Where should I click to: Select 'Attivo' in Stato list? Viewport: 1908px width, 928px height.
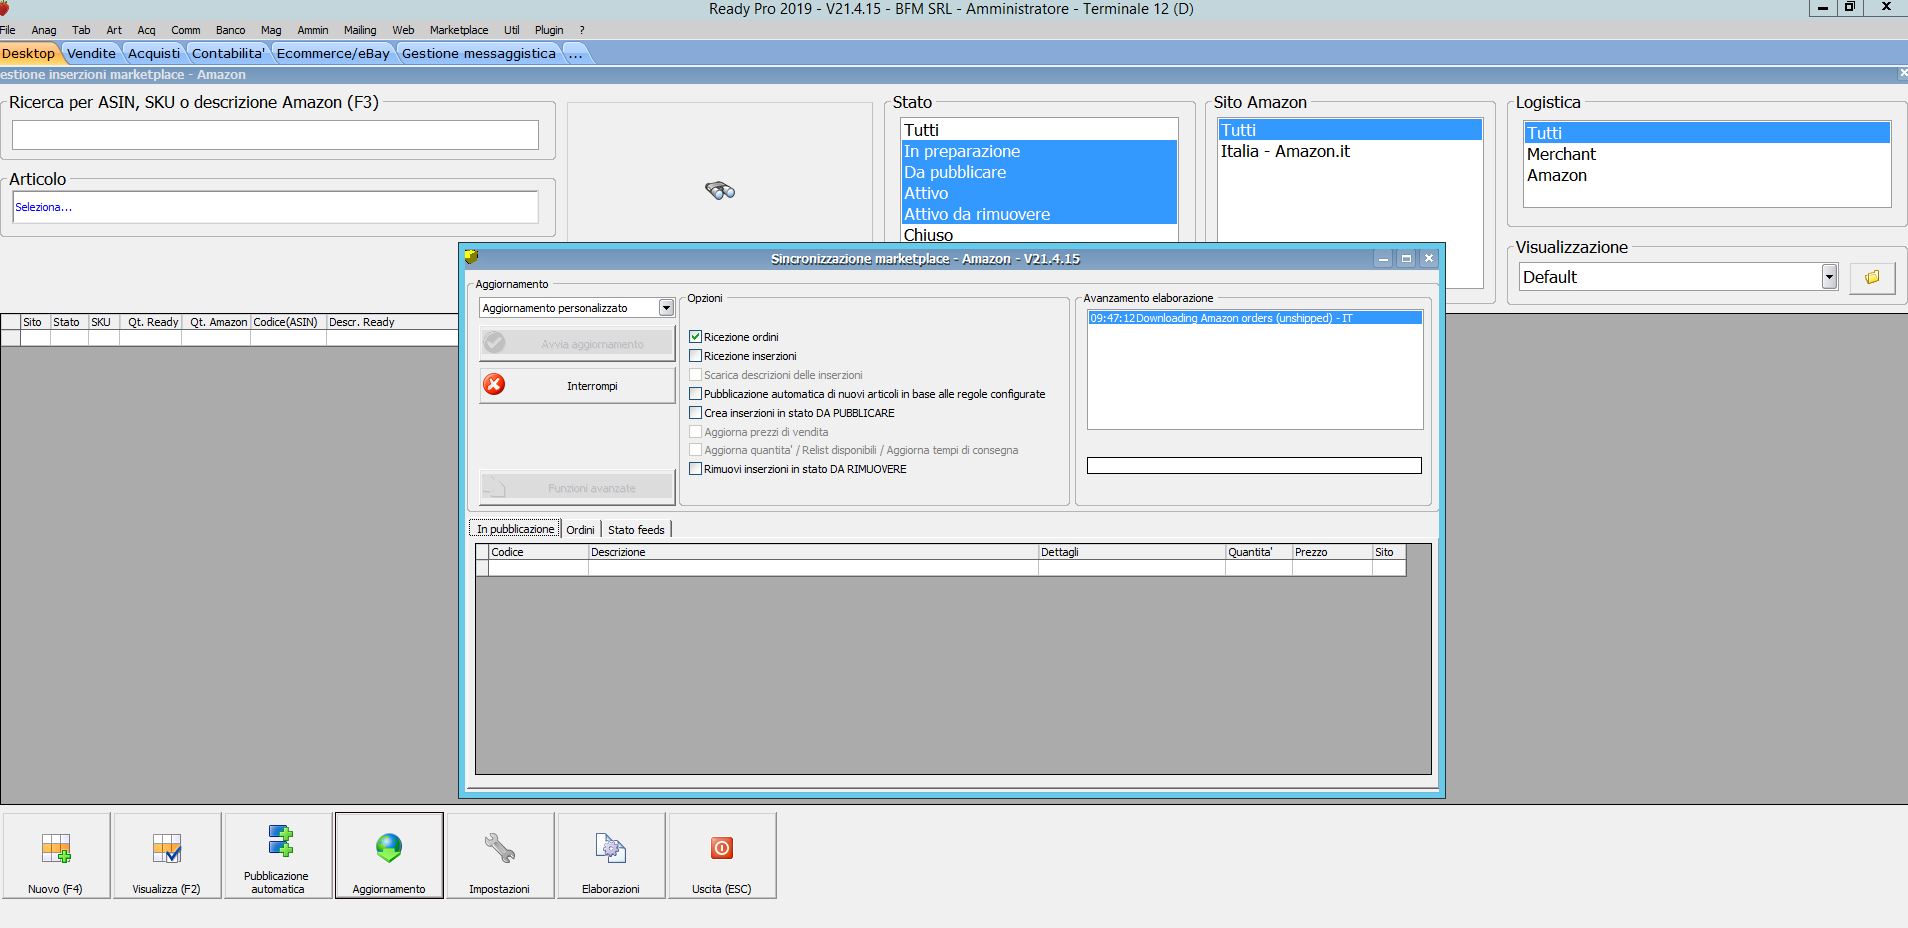[1039, 193]
